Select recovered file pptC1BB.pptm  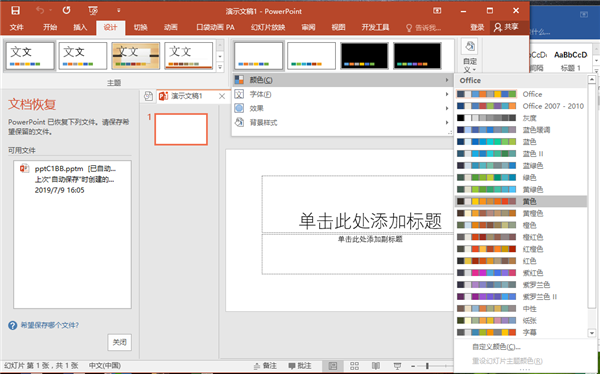tap(72, 179)
